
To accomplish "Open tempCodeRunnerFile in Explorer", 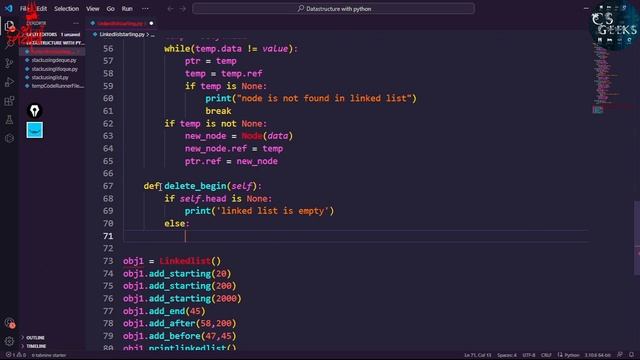I will 57,86.
